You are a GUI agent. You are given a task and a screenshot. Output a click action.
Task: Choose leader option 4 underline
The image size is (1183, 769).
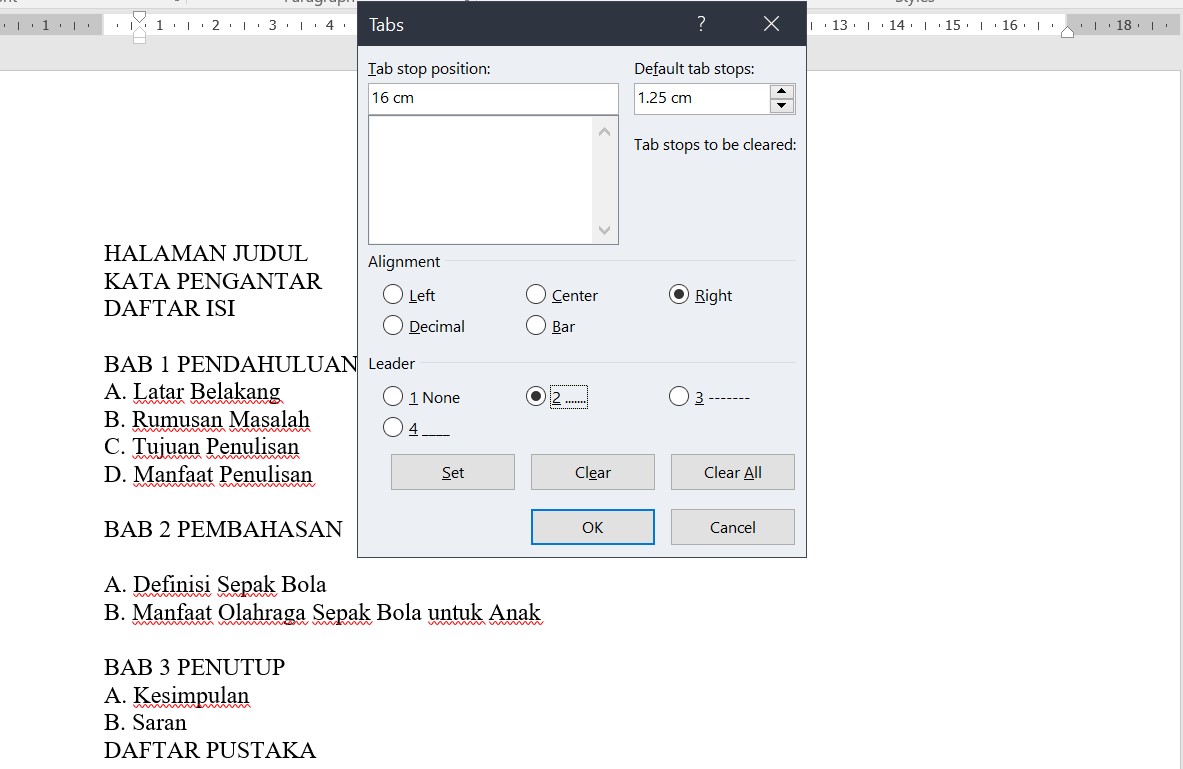393,427
